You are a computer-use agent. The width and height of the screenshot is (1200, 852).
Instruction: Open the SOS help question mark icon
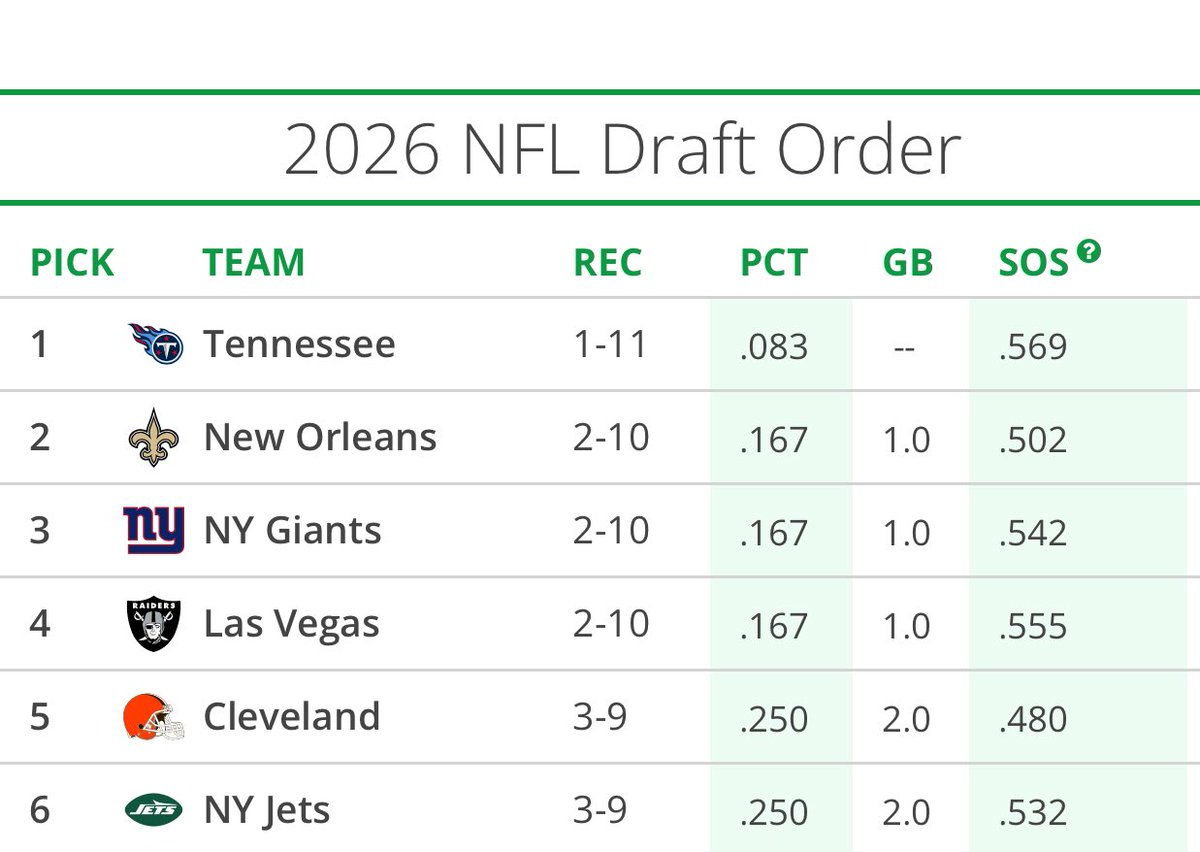tap(1089, 251)
